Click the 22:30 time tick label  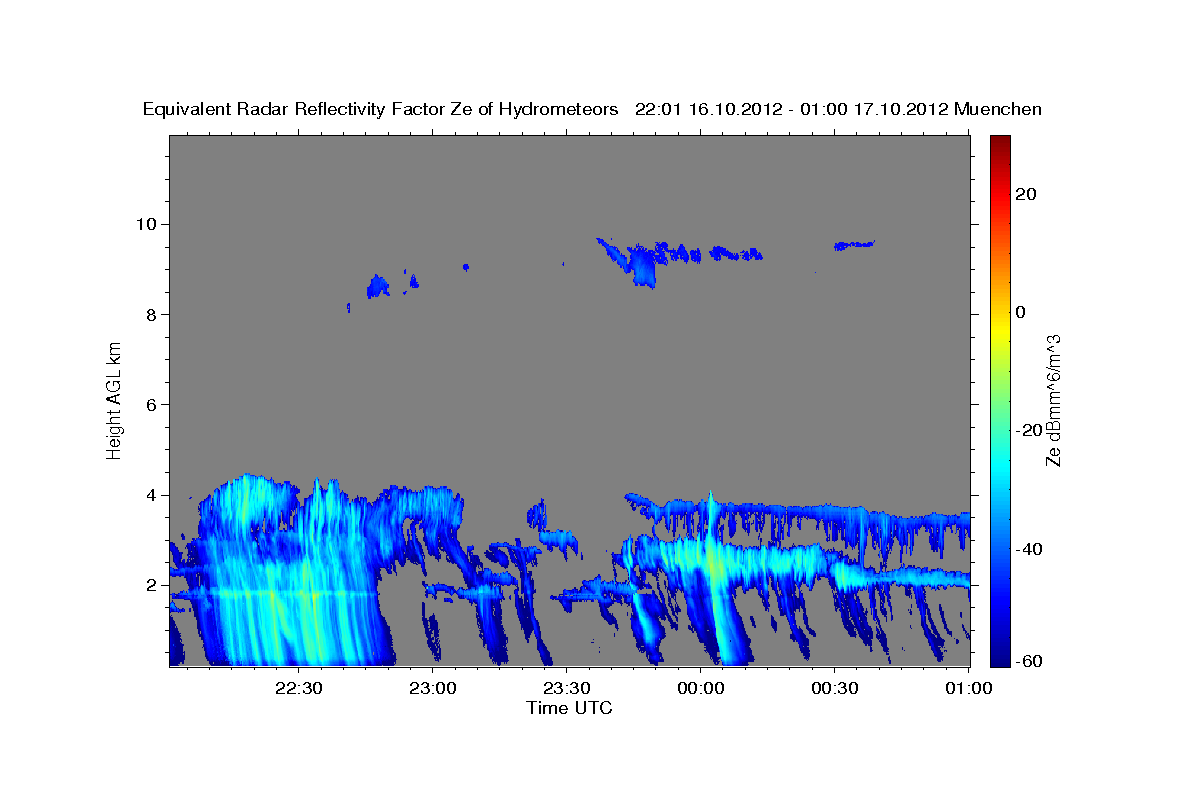pyautogui.click(x=300, y=688)
